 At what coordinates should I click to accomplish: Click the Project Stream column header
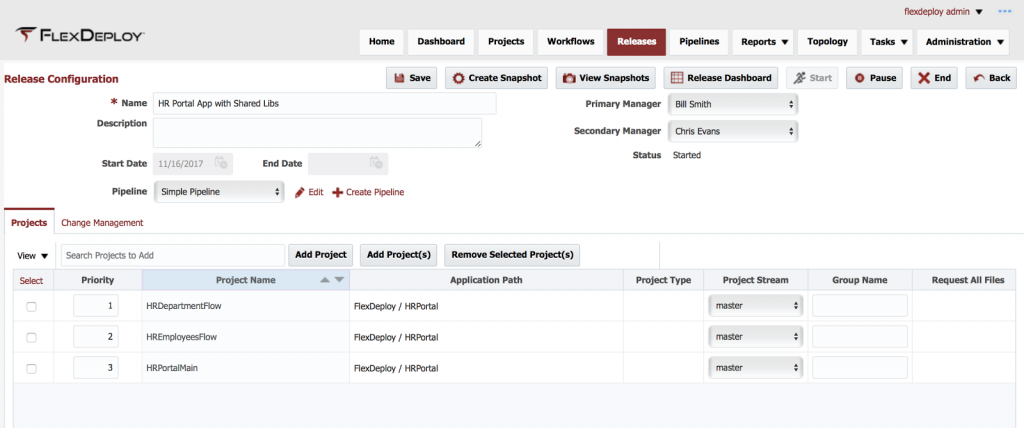[x=756, y=280]
